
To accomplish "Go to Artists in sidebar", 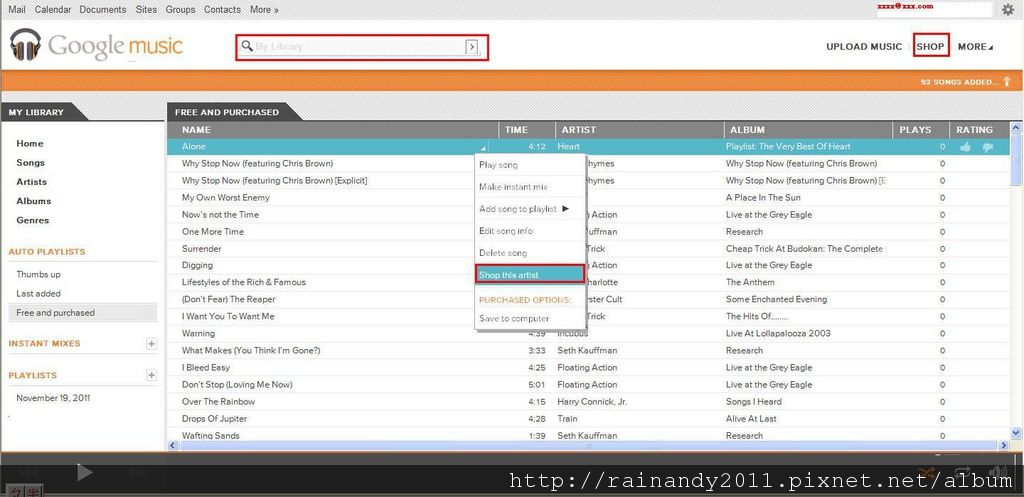I will [x=32, y=182].
